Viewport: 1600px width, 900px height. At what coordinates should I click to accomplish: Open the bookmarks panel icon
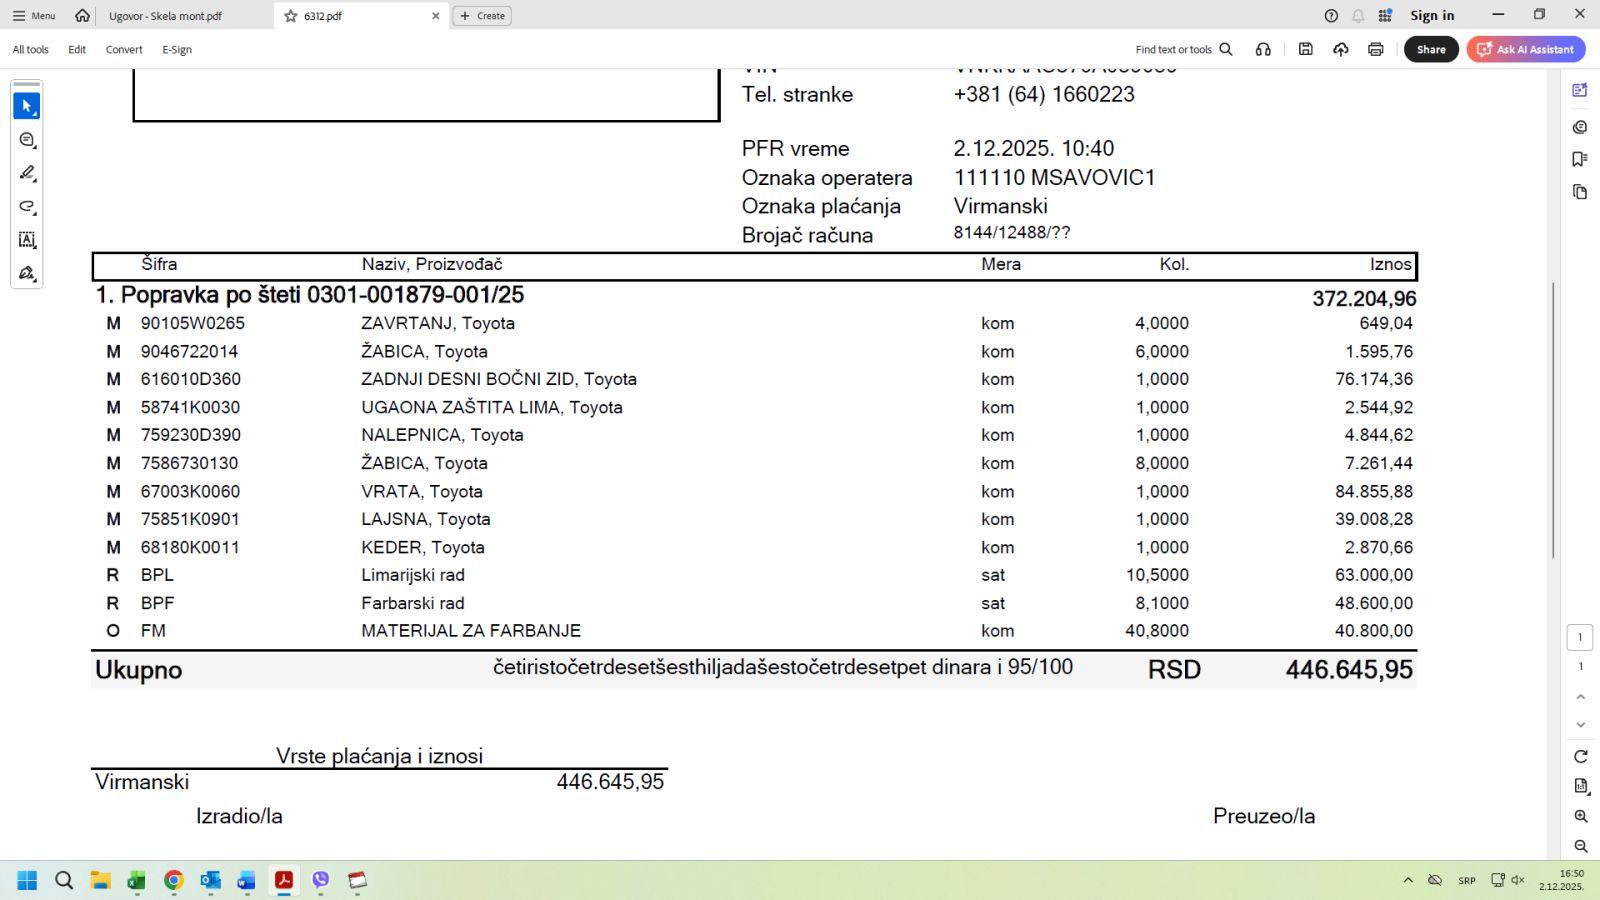coord(1580,159)
